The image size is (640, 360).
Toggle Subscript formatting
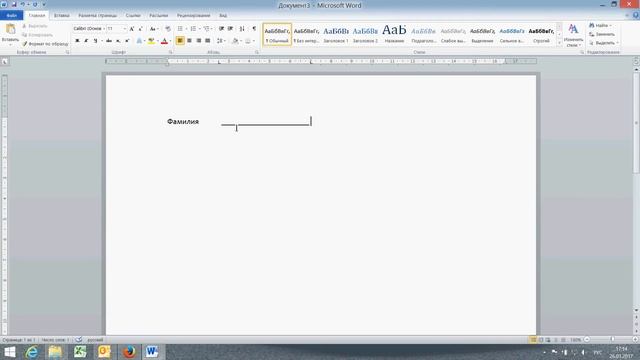point(118,41)
